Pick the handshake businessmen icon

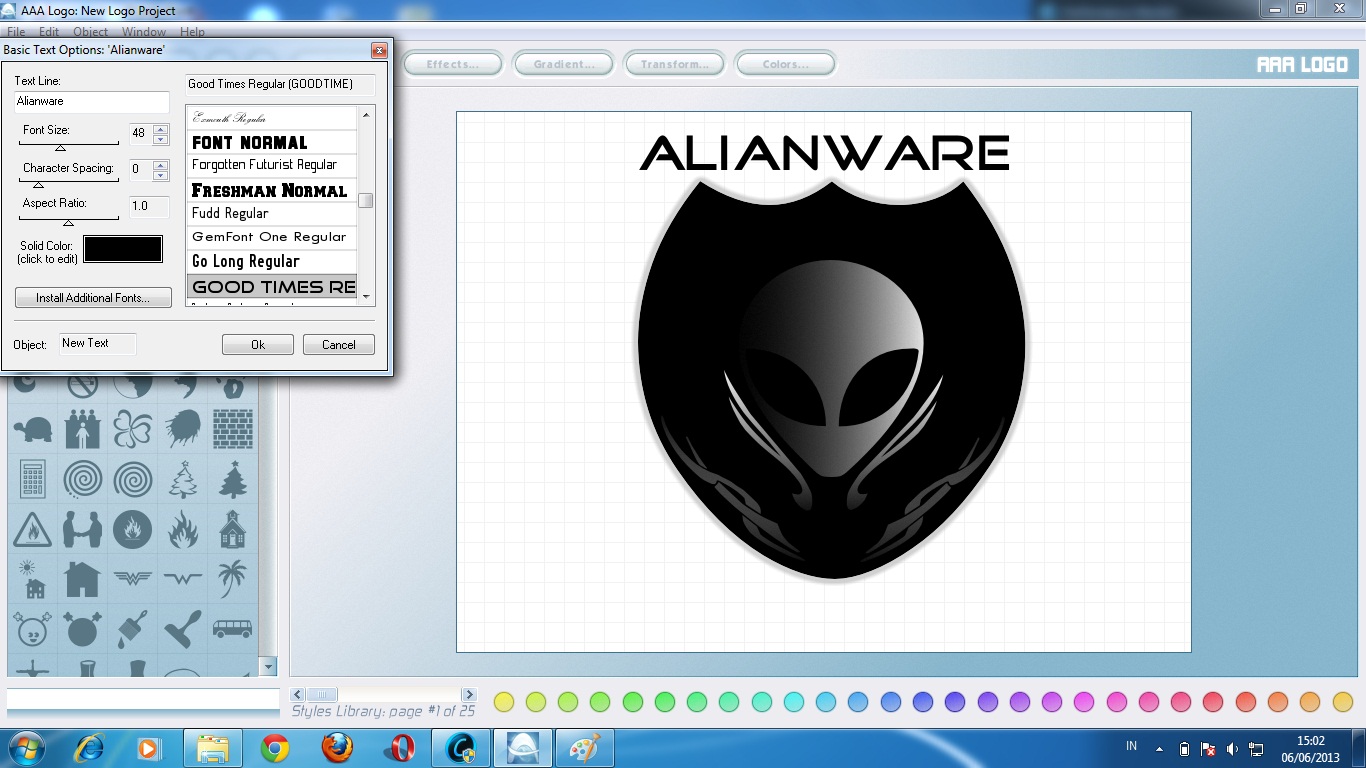(x=82, y=529)
